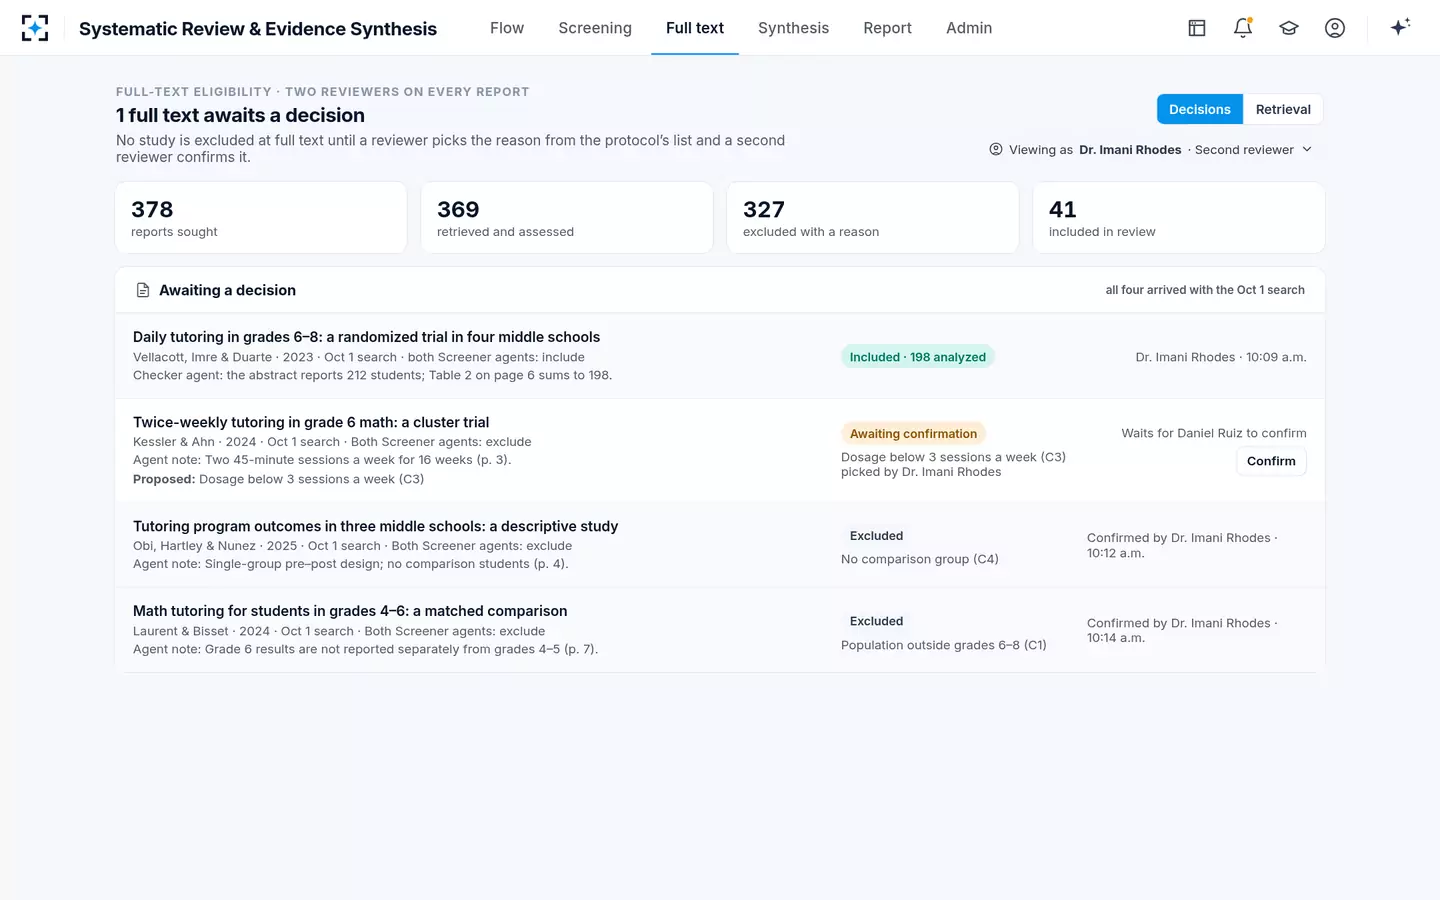The width and height of the screenshot is (1440, 900).
Task: Expand the Second reviewer chevron
Action: 1307,149
